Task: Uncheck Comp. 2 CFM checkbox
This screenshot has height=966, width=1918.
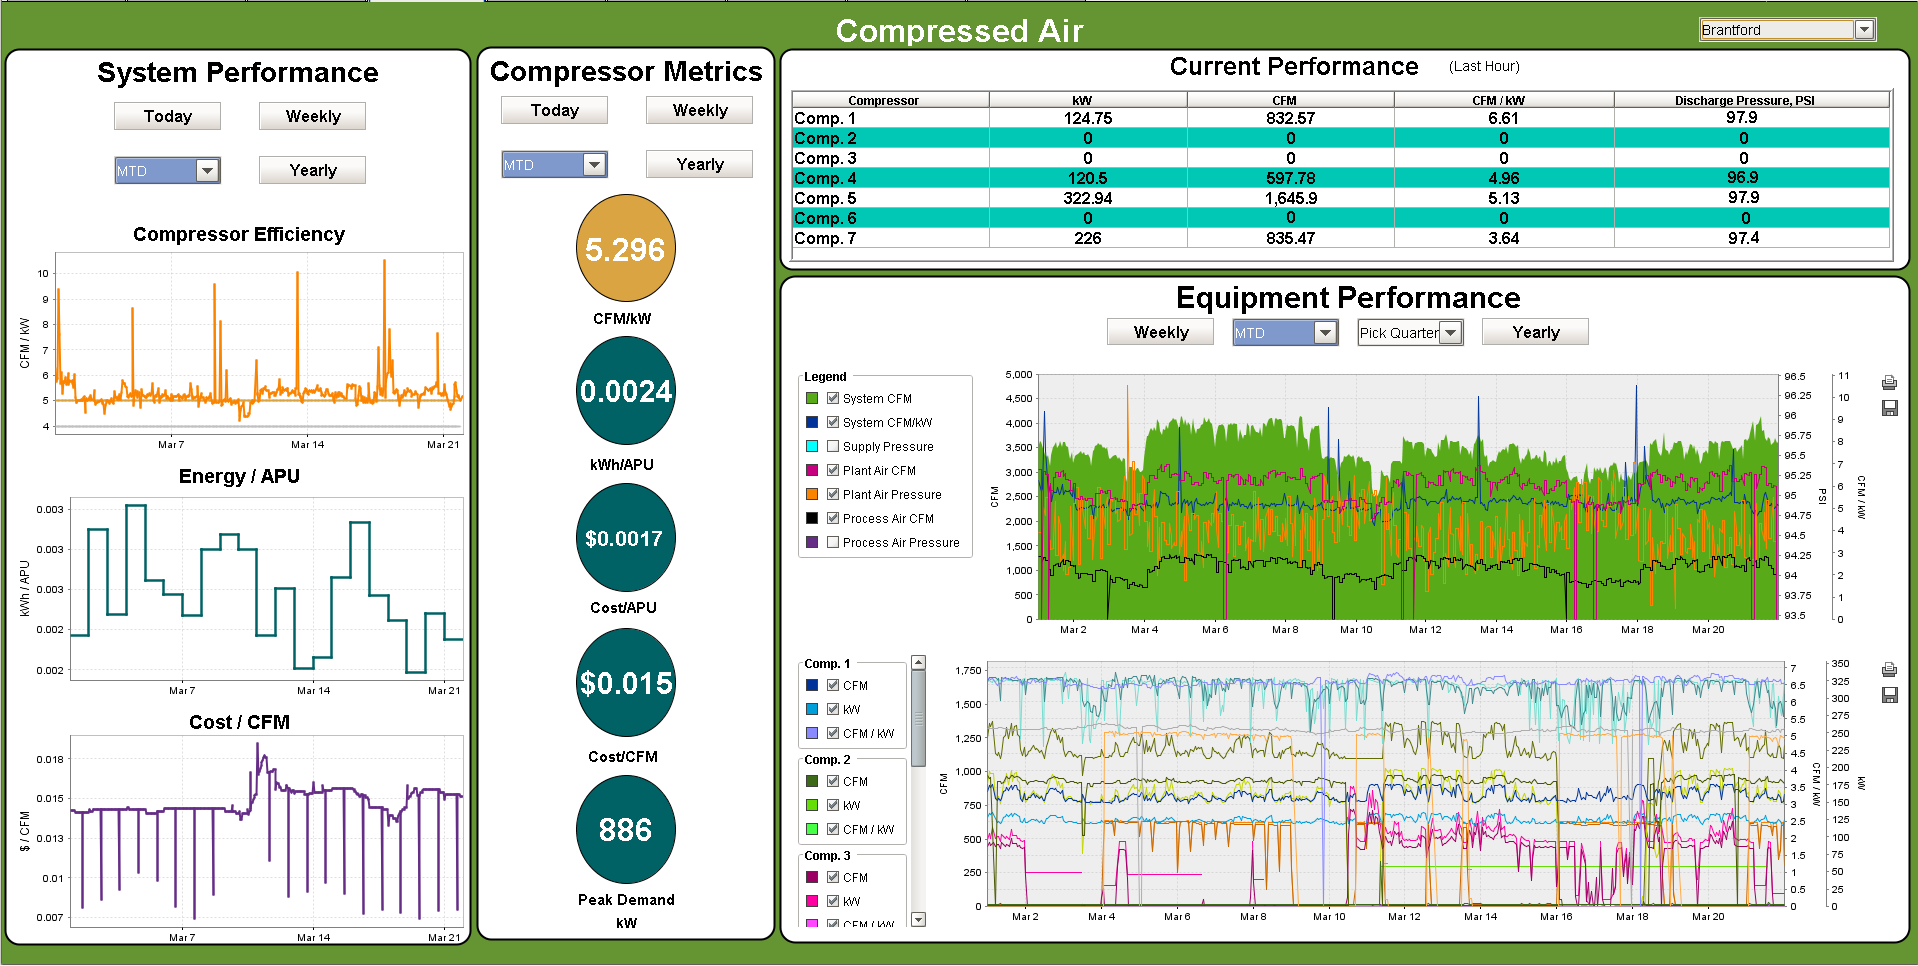Action: tap(833, 781)
